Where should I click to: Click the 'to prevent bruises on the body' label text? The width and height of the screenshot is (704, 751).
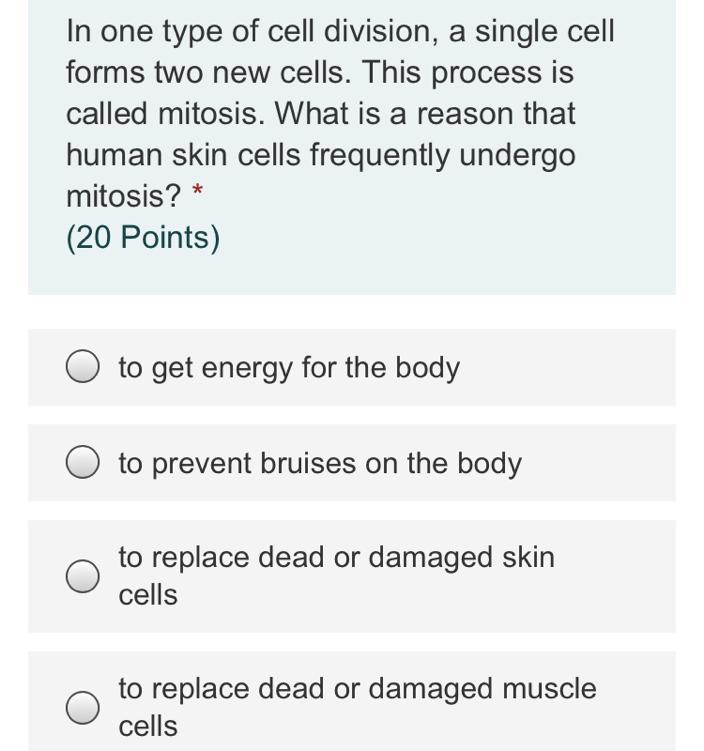click(x=320, y=464)
